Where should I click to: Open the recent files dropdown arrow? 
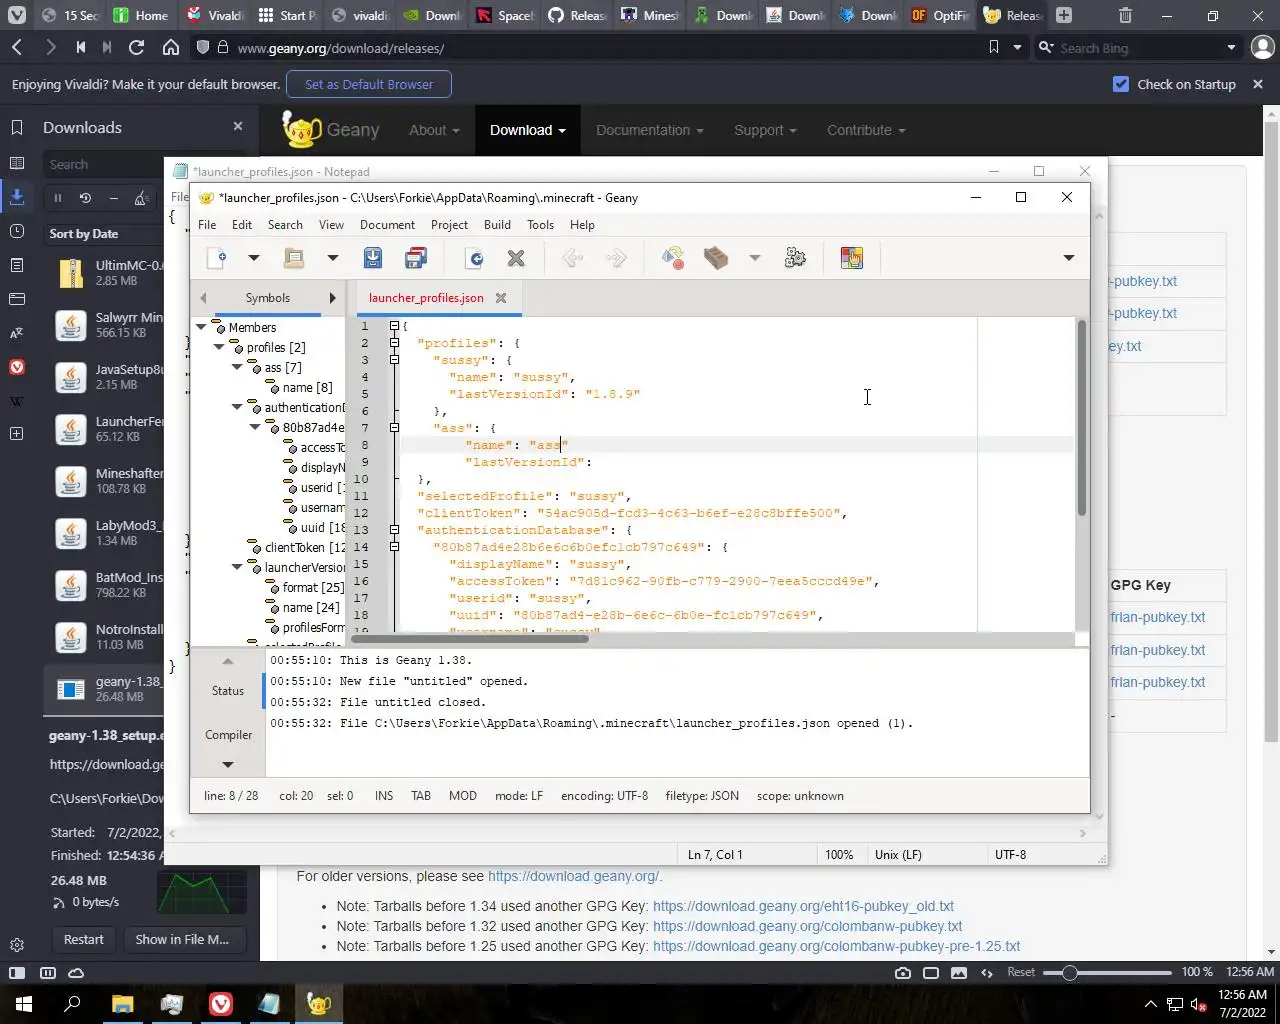click(332, 258)
